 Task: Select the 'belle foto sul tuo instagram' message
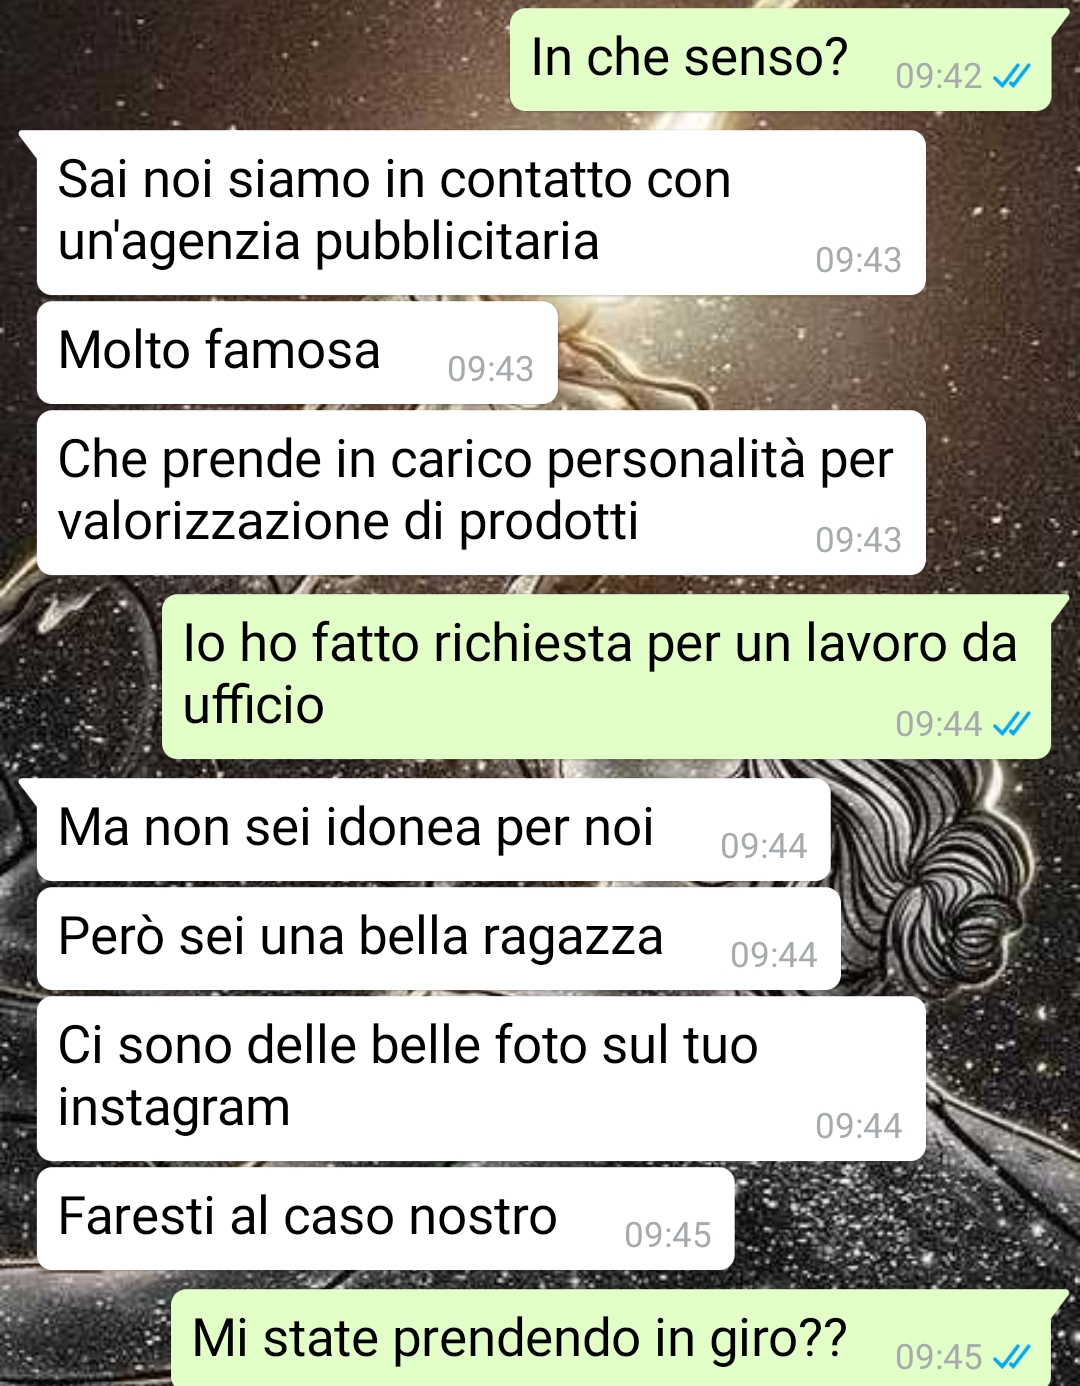pos(481,1078)
